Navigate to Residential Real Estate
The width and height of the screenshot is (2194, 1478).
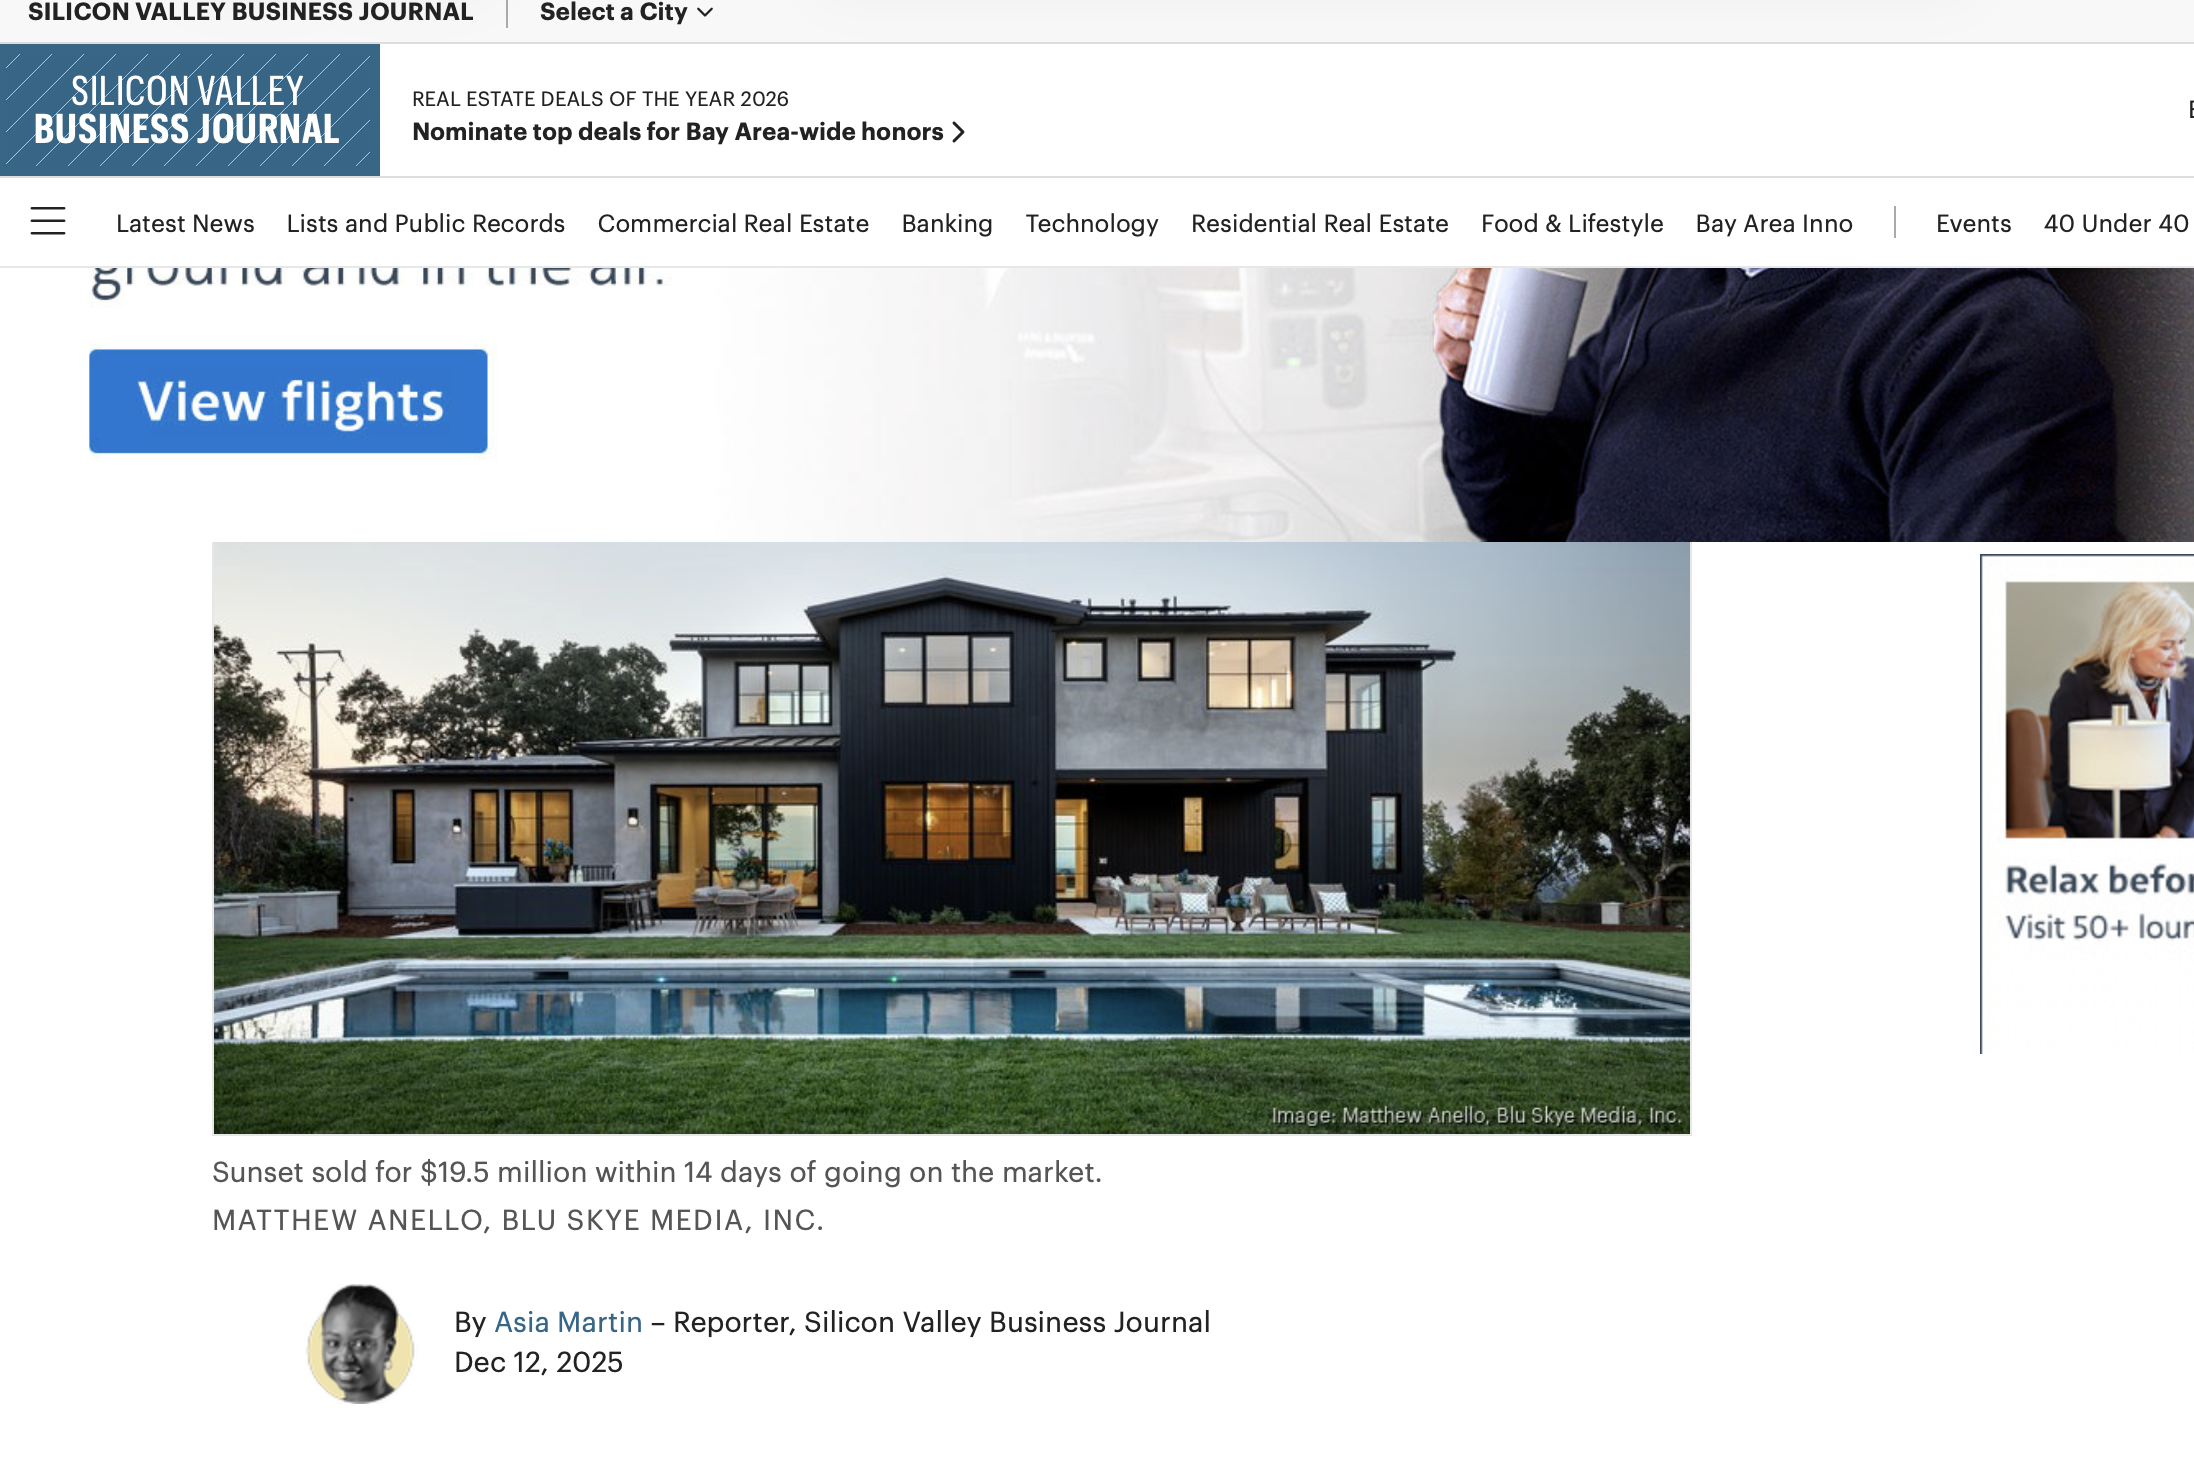coord(1319,223)
